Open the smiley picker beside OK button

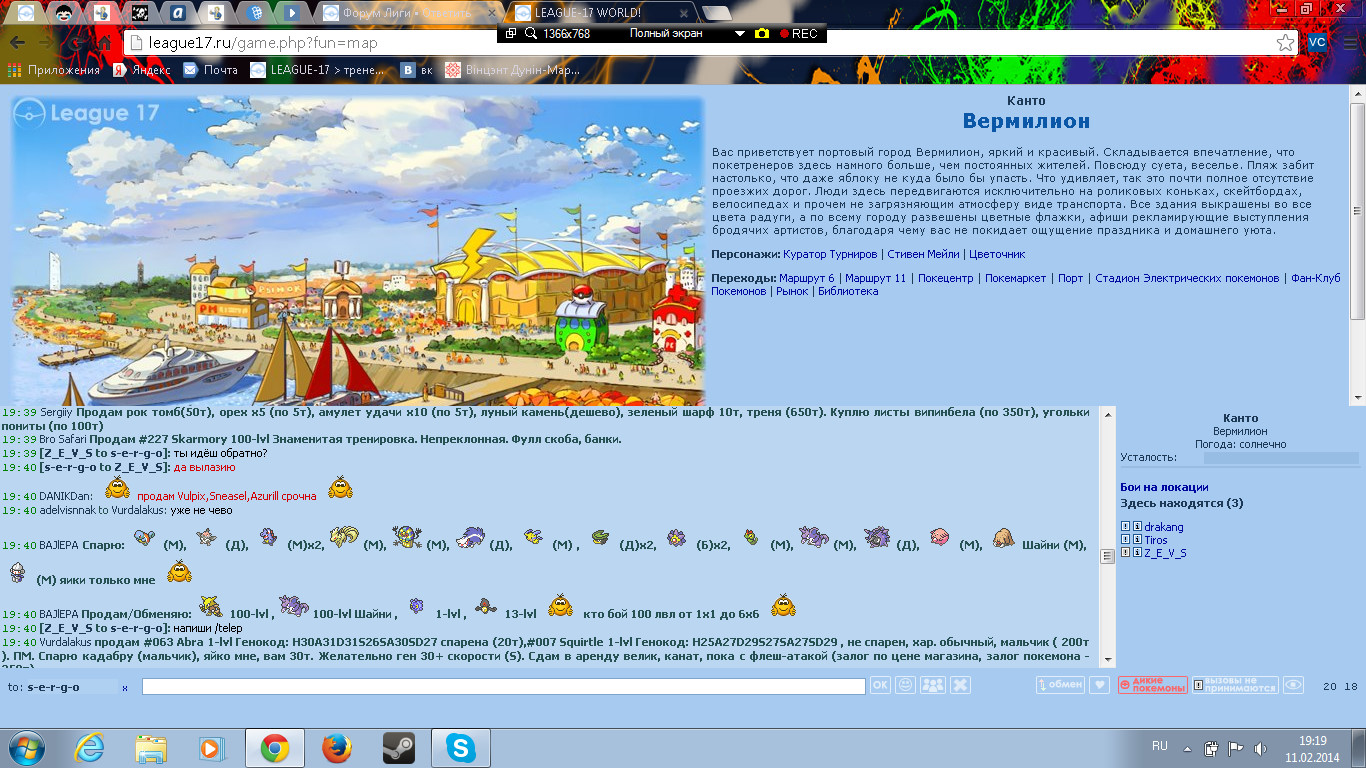[906, 685]
